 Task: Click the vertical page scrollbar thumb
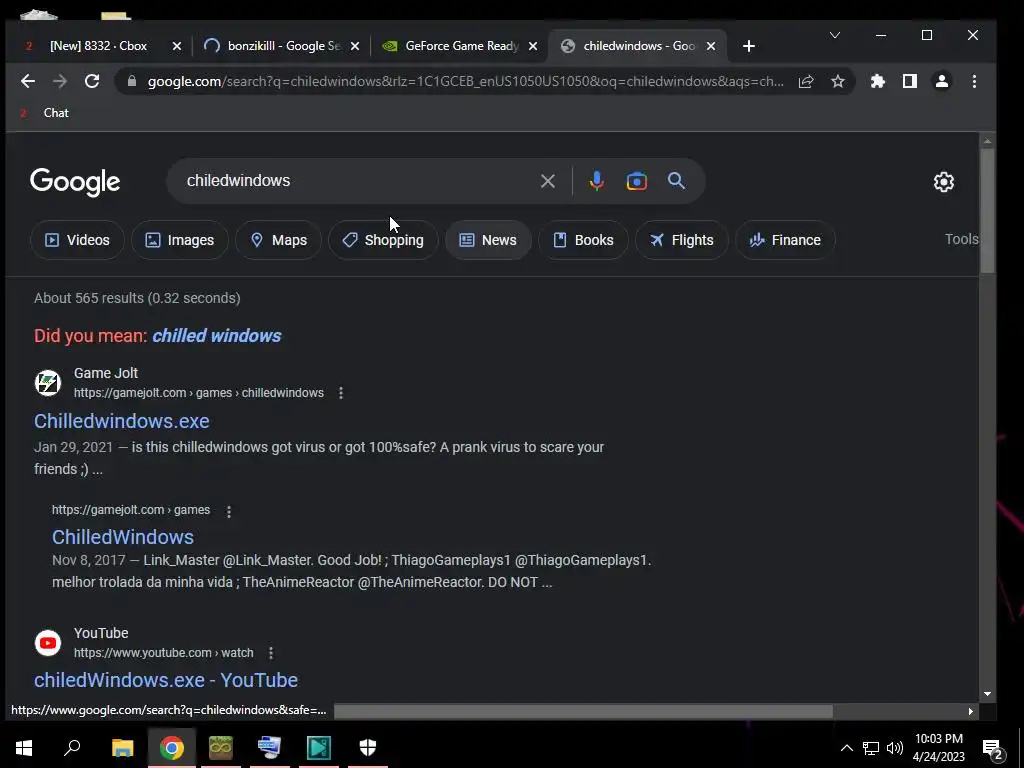(x=987, y=211)
